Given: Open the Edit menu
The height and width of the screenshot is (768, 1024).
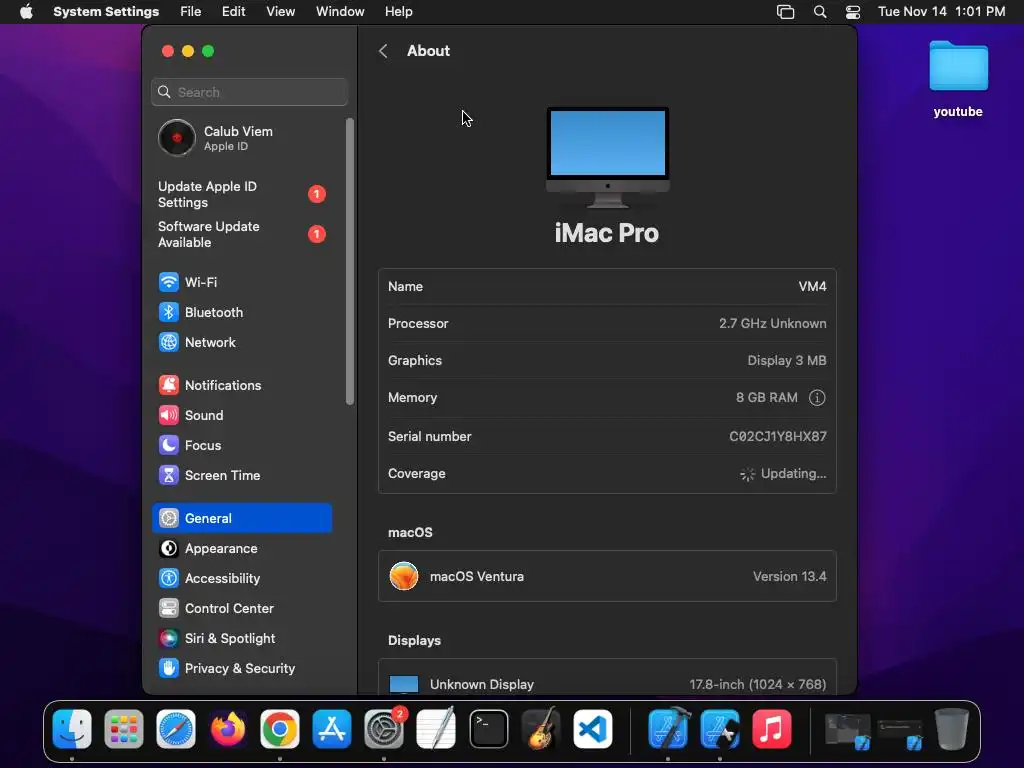Looking at the screenshot, I should pos(233,12).
